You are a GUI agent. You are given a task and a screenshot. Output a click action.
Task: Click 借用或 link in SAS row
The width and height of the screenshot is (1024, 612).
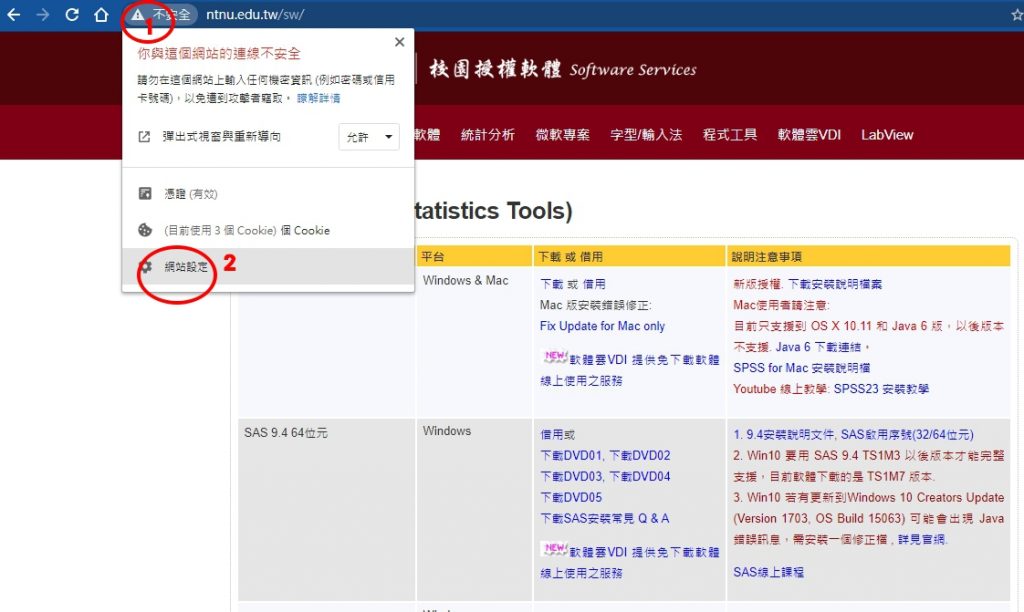coord(557,434)
